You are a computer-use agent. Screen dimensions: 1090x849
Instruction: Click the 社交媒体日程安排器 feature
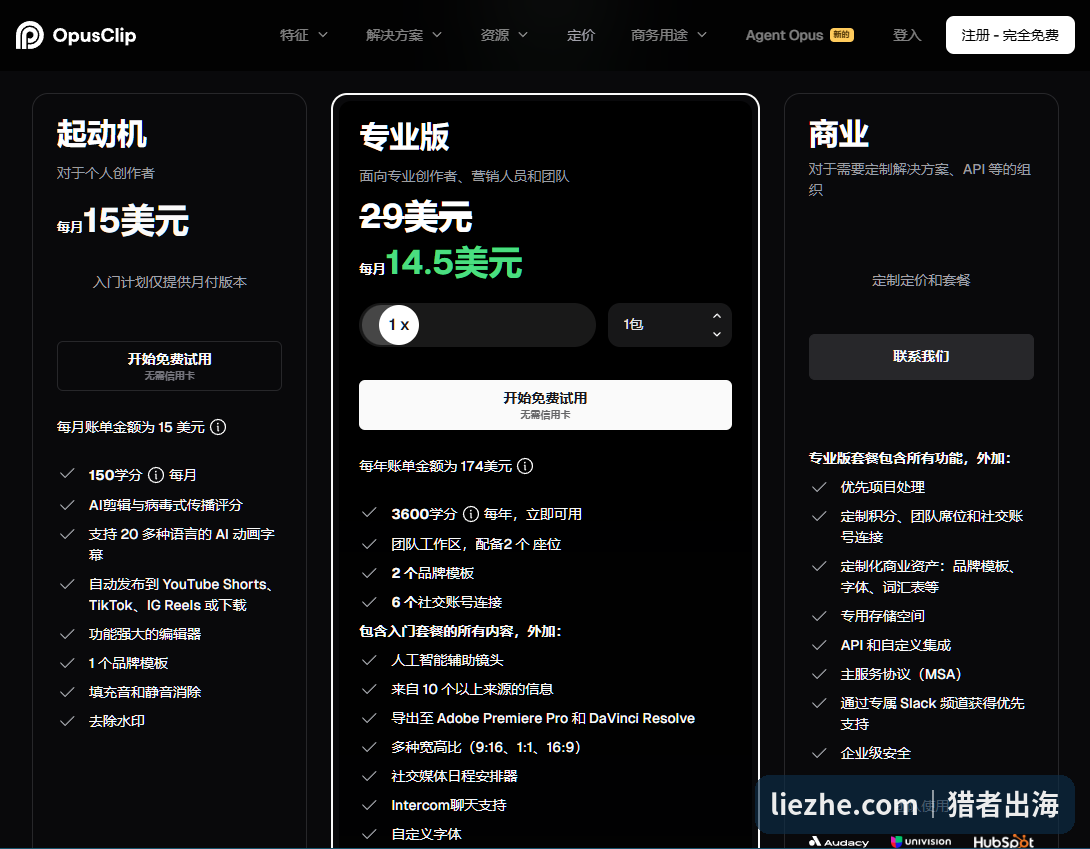[x=454, y=776]
